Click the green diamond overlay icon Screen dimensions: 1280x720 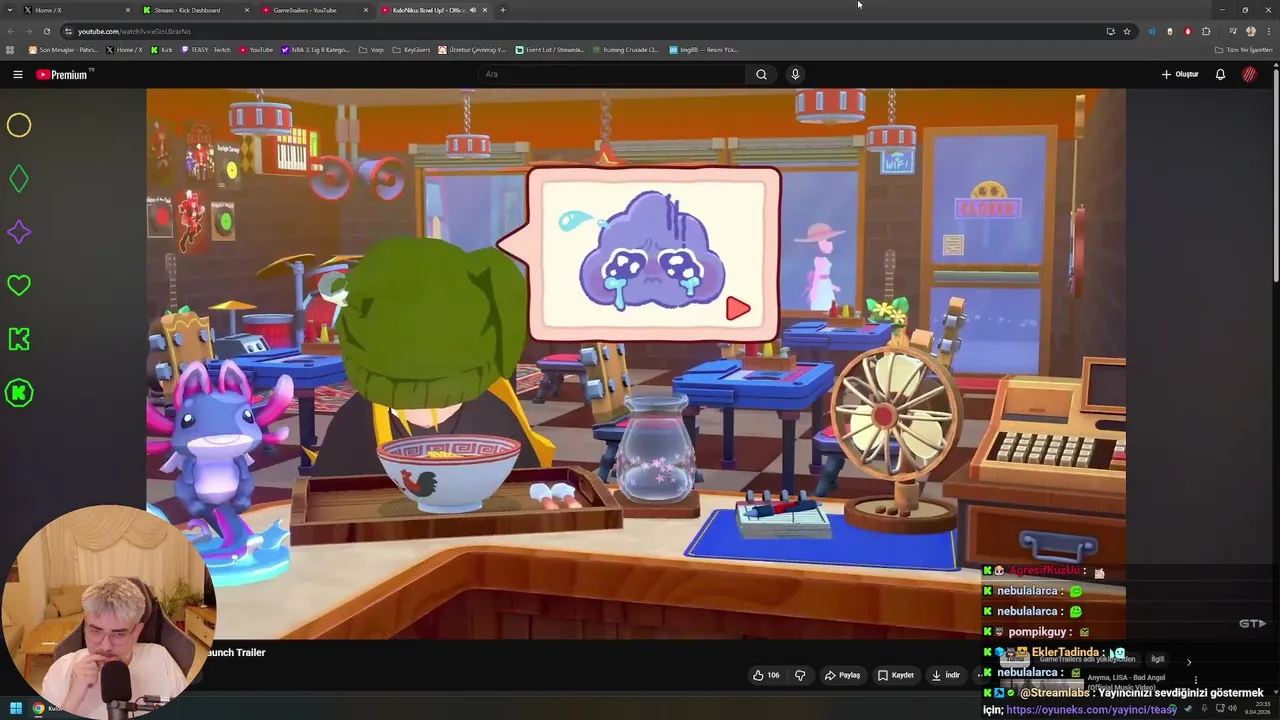point(19,179)
